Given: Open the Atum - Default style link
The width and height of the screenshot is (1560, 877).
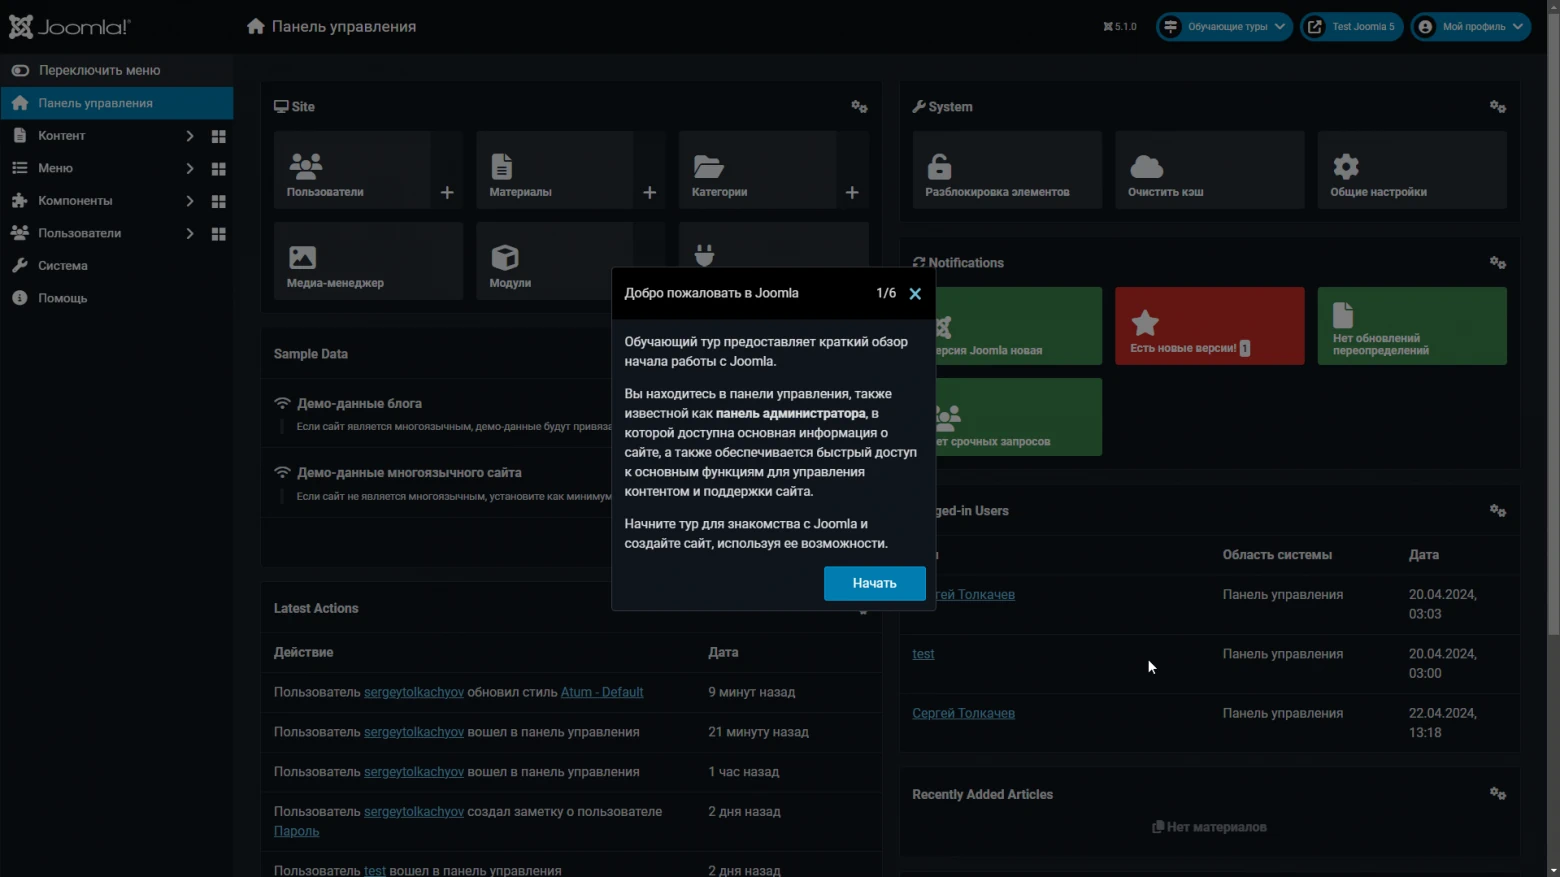Looking at the screenshot, I should pos(602,692).
